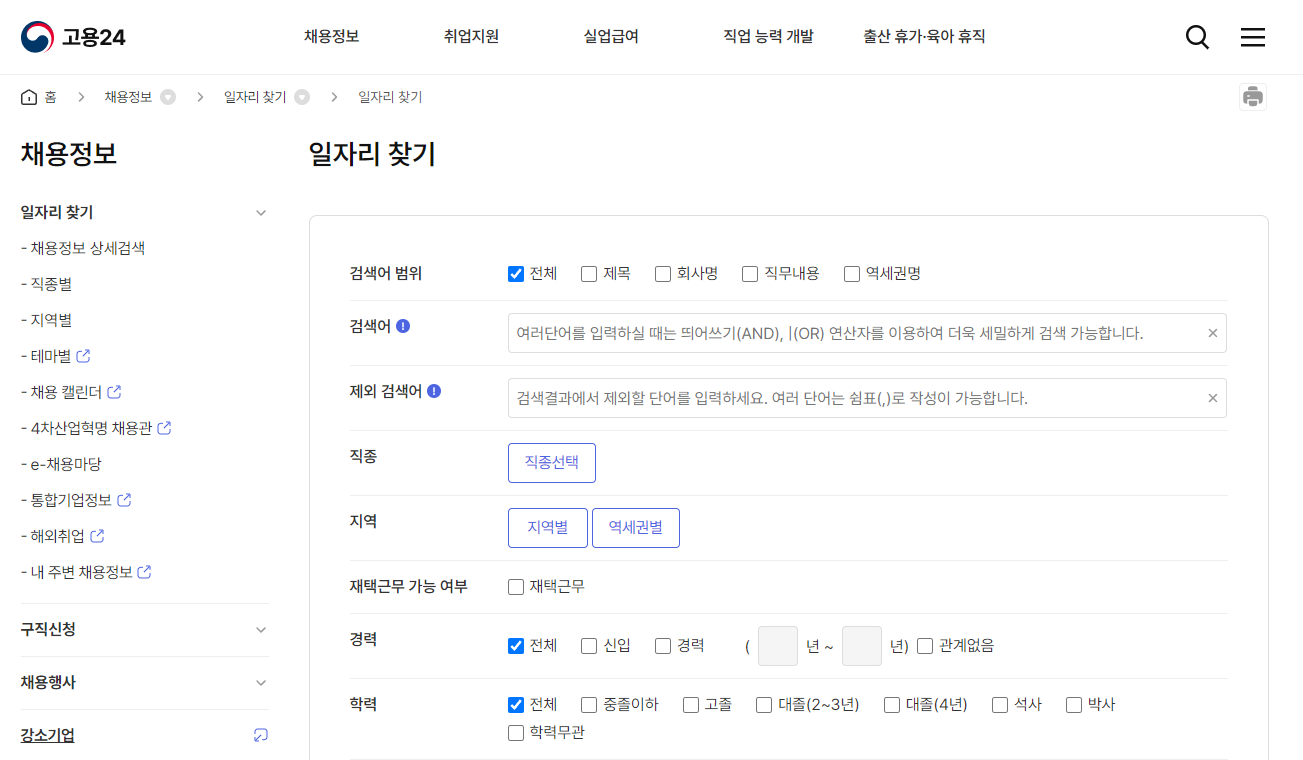The width and height of the screenshot is (1303, 760).
Task: Click the 지역별 button
Action: tap(548, 528)
